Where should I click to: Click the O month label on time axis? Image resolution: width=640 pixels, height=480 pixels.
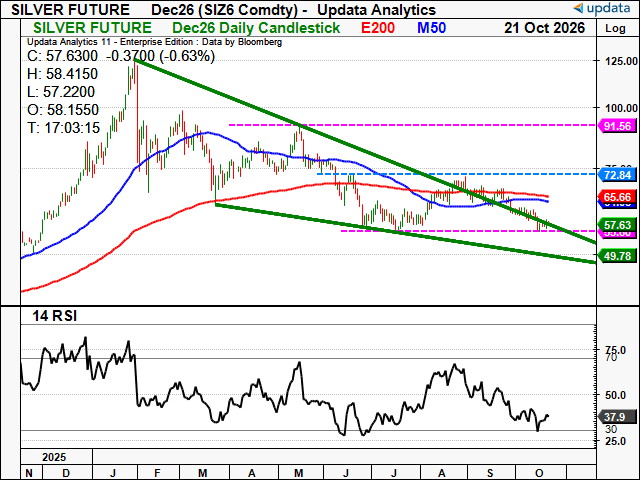tap(539, 473)
